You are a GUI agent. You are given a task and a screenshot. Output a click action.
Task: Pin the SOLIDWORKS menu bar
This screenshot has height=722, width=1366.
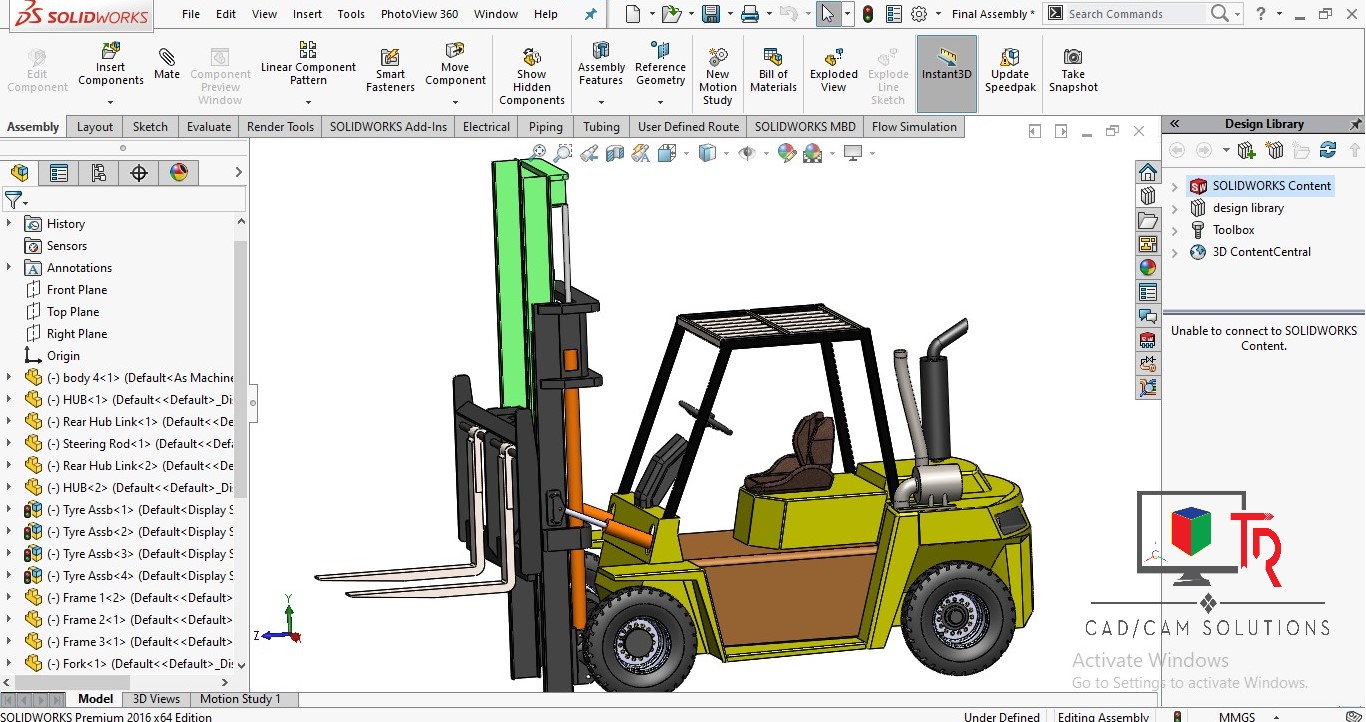[x=590, y=14]
